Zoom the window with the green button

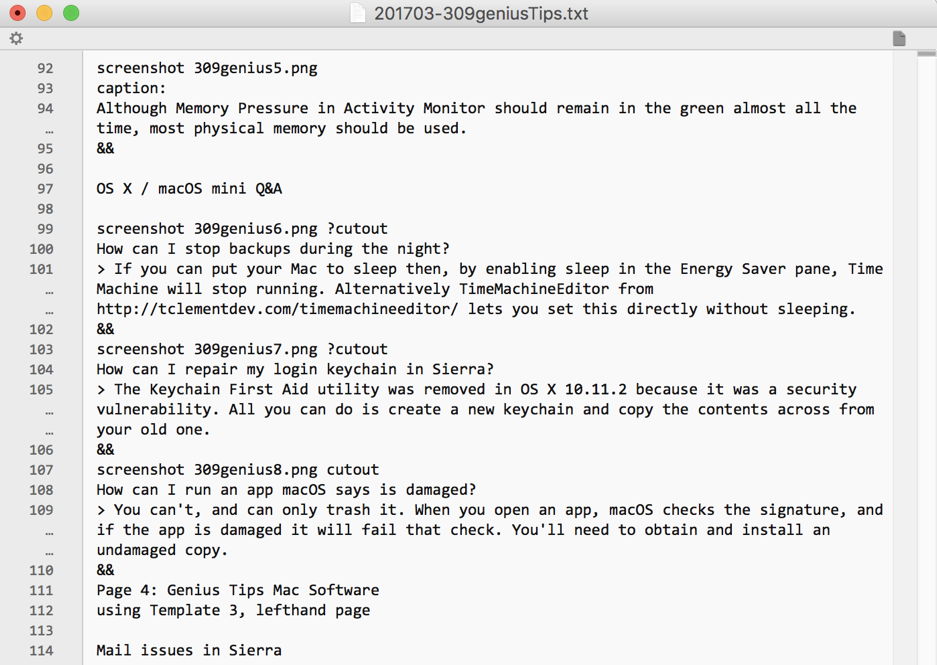[x=70, y=13]
